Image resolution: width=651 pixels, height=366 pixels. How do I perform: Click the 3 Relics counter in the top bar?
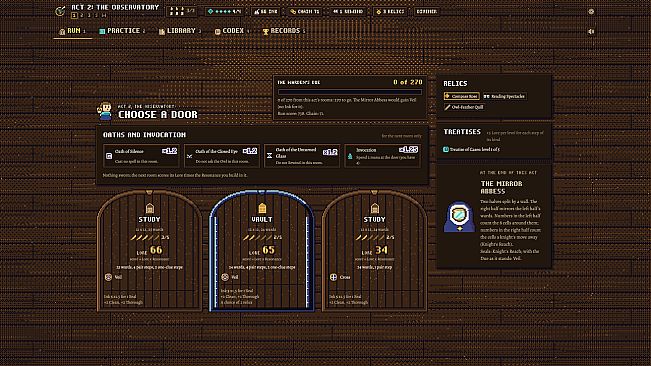click(390, 12)
